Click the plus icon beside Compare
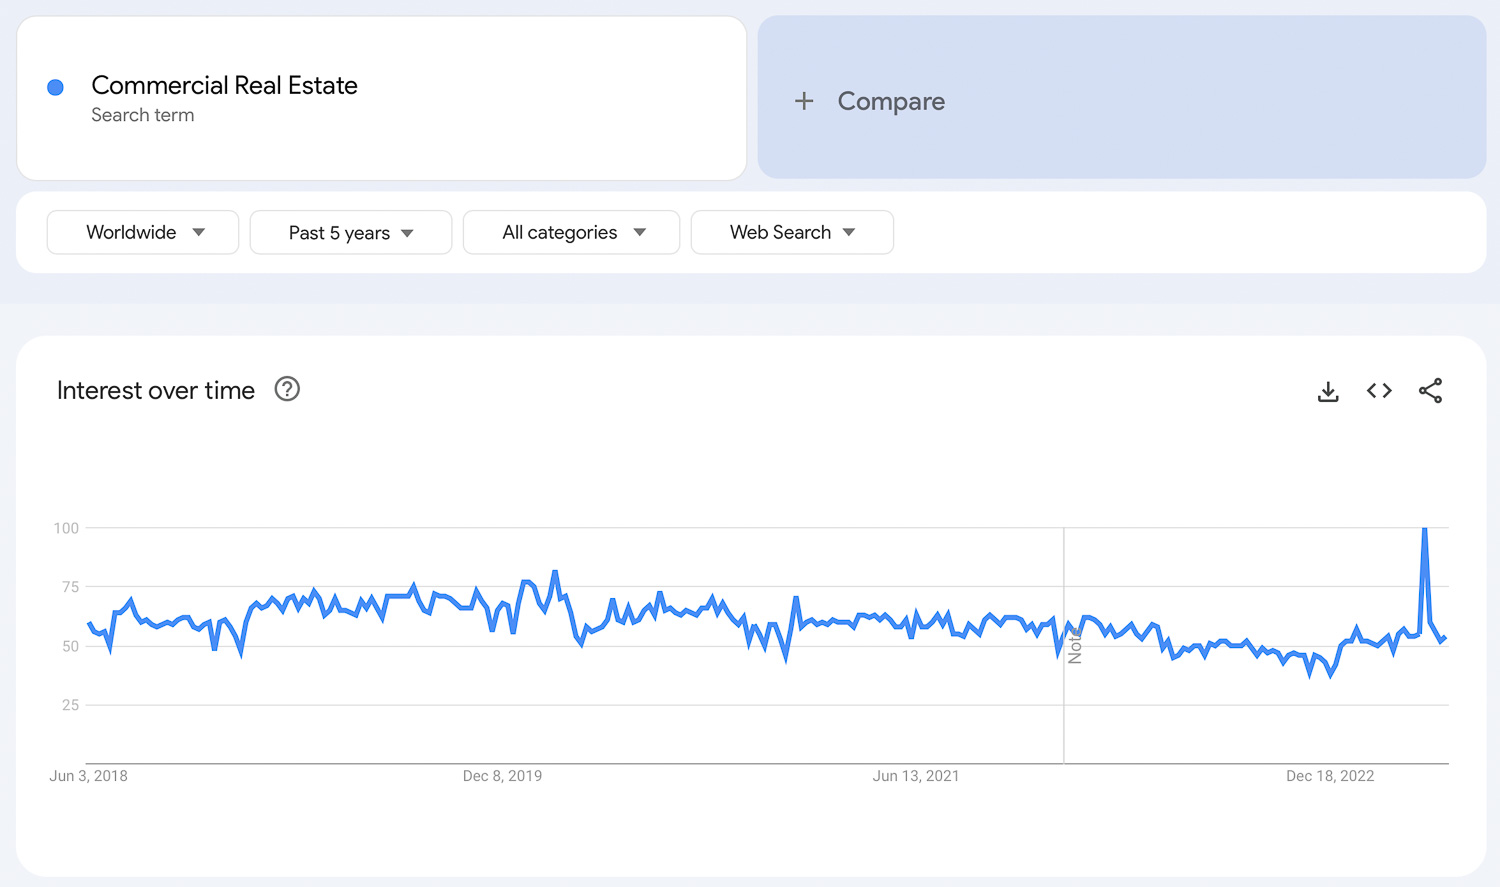 coord(804,101)
